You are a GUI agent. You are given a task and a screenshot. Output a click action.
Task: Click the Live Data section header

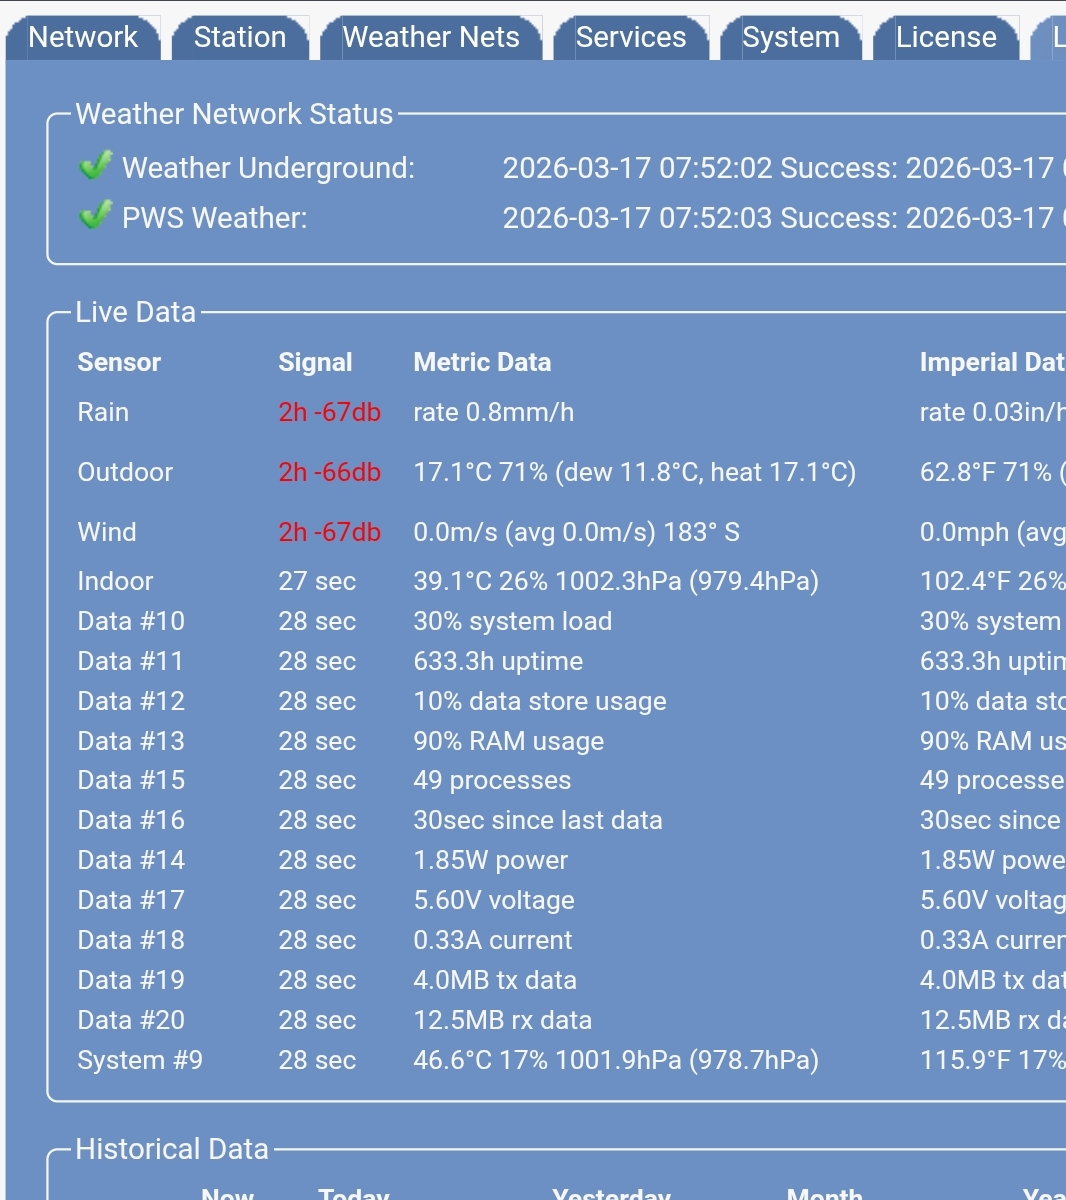[136, 312]
